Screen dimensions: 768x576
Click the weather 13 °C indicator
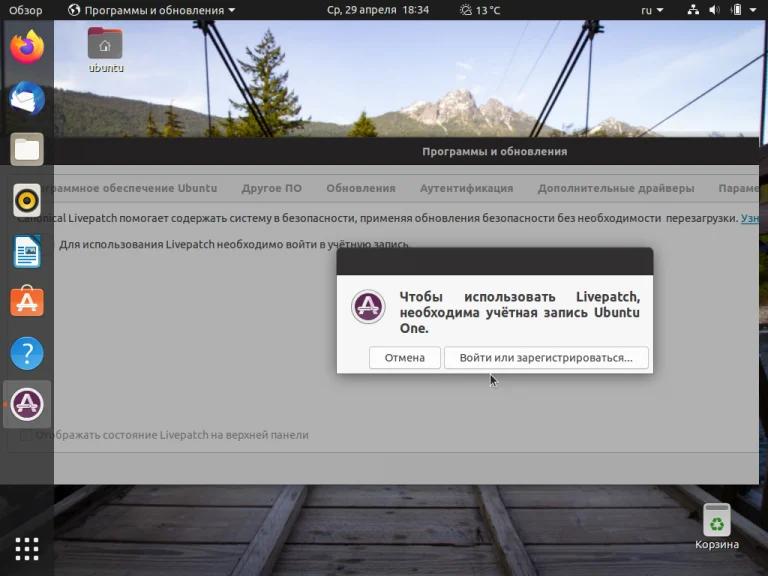coord(480,10)
